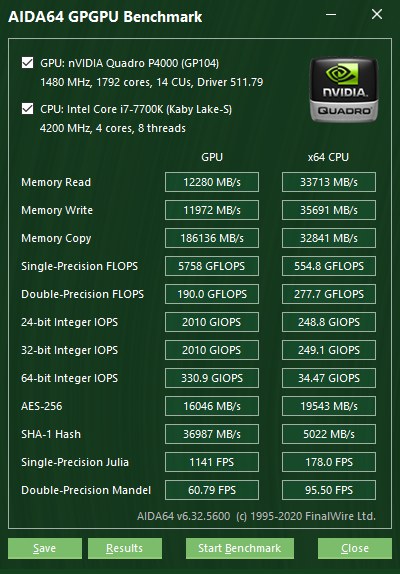Select CPU 64-bit Integer IOPS result
The image size is (400, 574).
[x=329, y=378]
